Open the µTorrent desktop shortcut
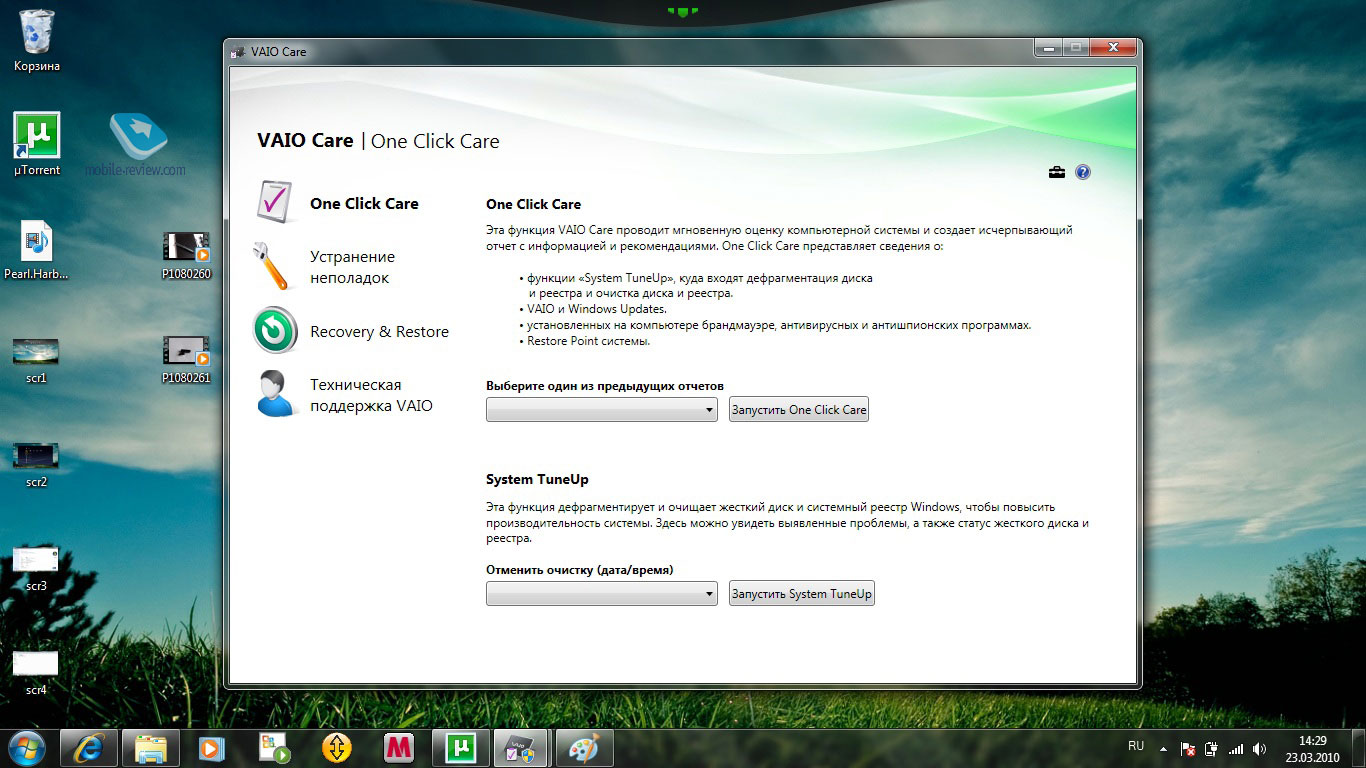 pos(37,144)
